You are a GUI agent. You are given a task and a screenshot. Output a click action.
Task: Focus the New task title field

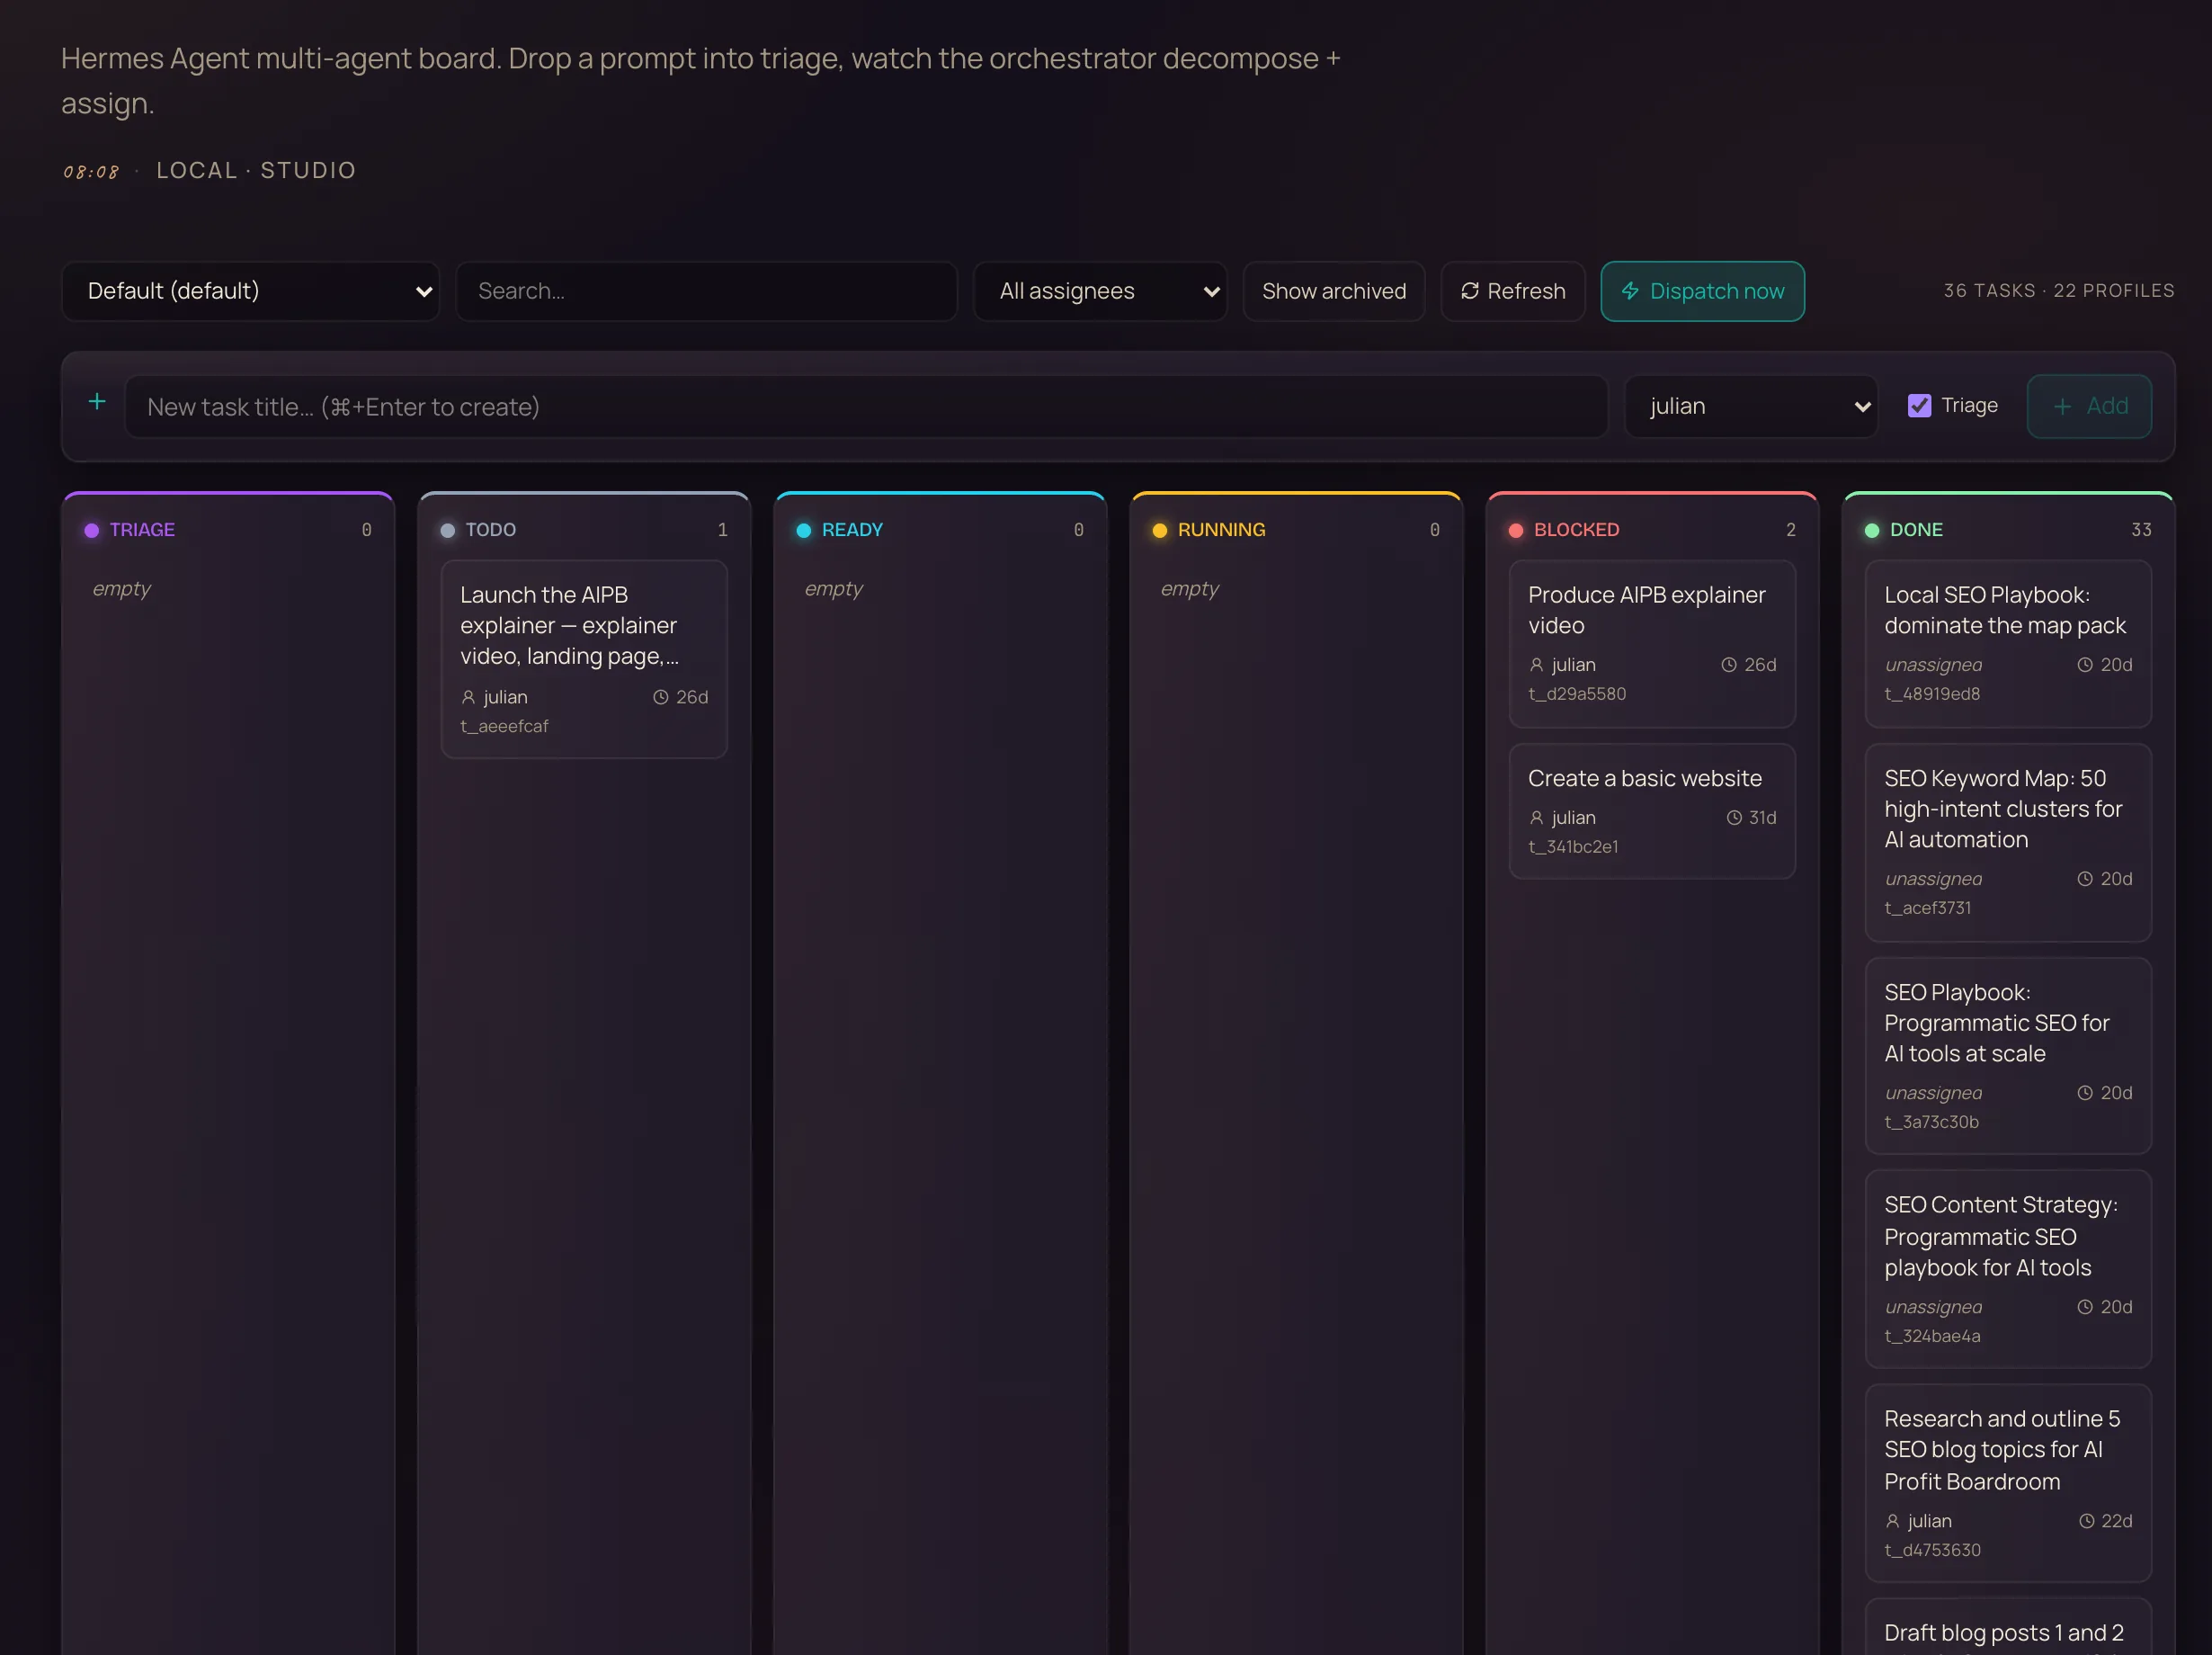coord(866,406)
